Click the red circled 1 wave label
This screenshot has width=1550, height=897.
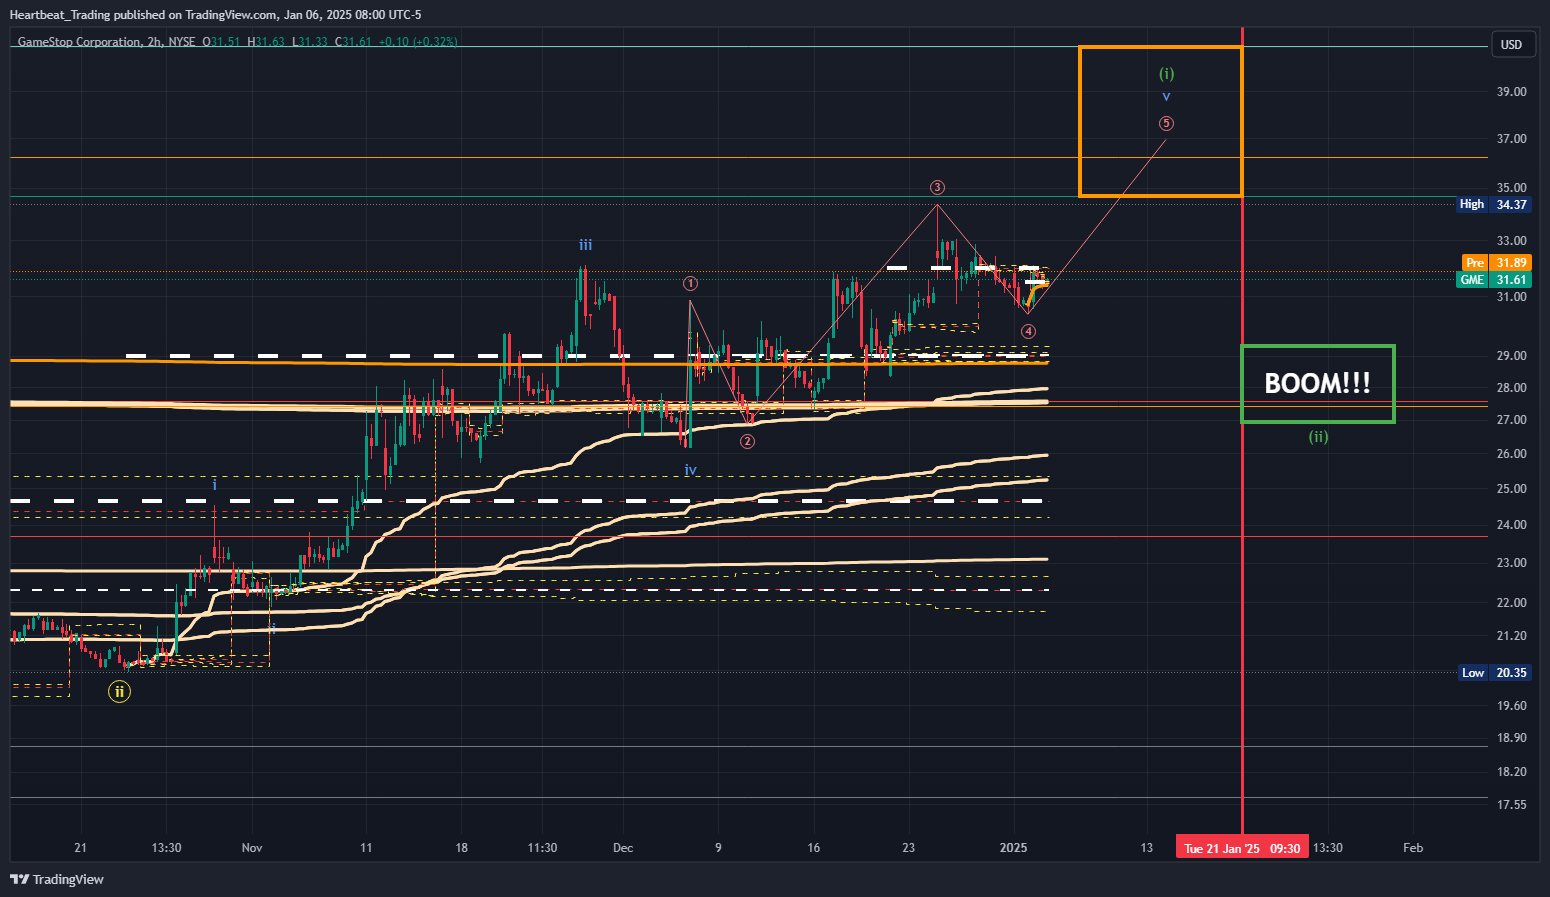coord(690,284)
